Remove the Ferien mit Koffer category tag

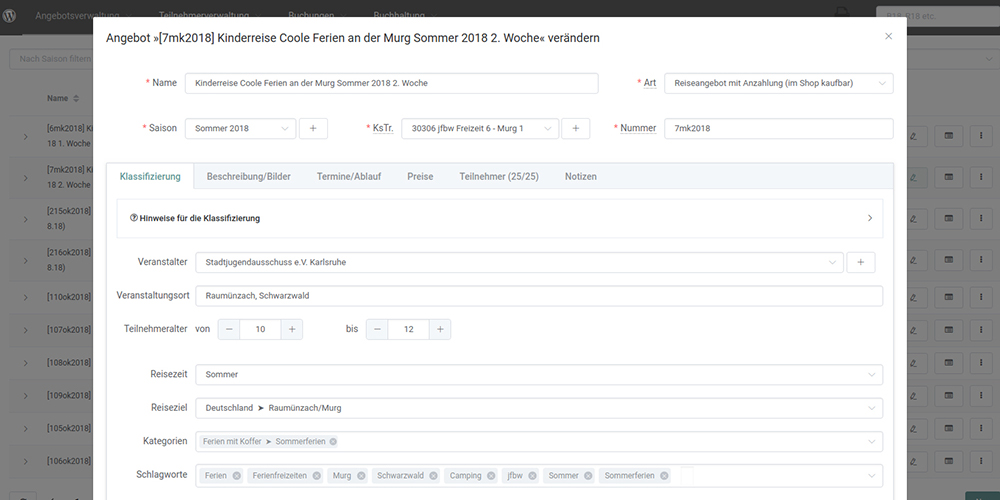coord(333,441)
